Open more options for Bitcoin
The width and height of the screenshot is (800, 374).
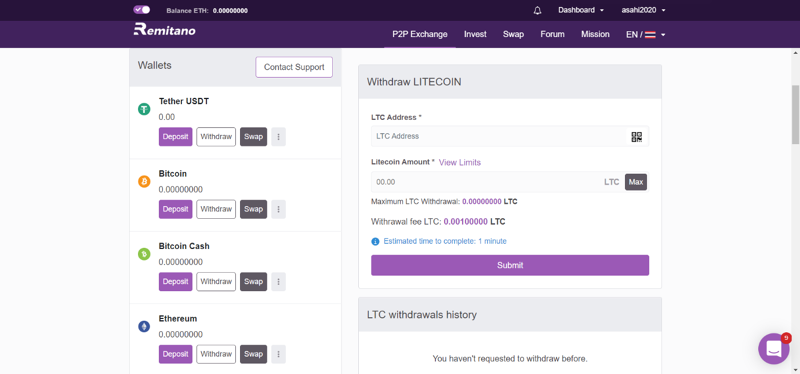click(279, 209)
